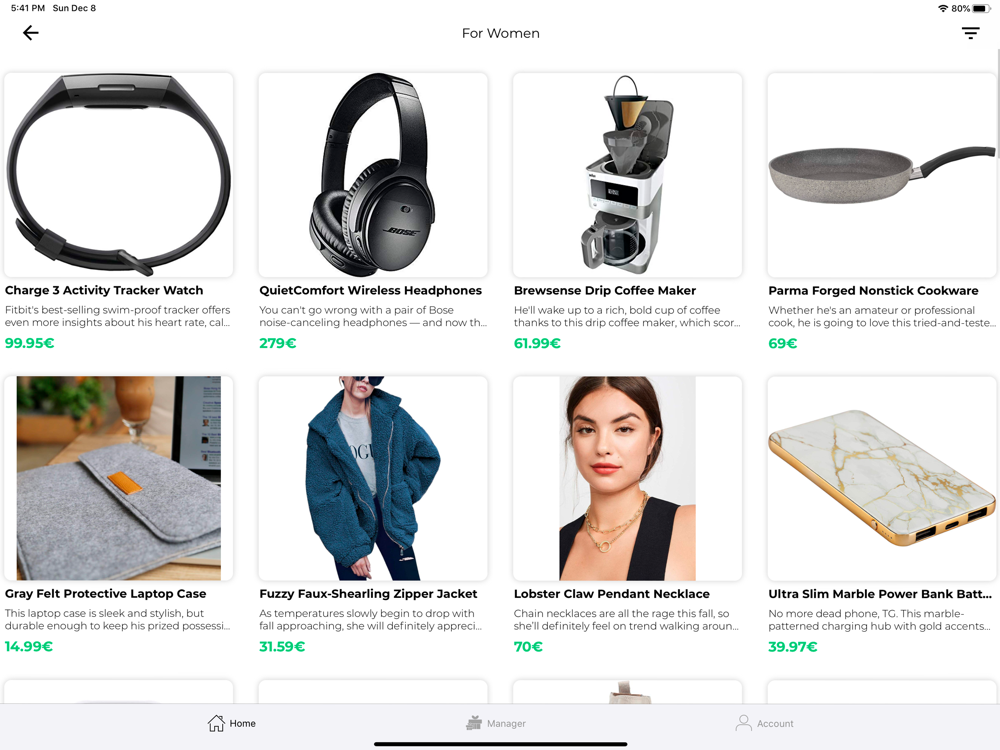Select the Parma nonstick pan image
This screenshot has height=750, width=1000.
click(882, 175)
